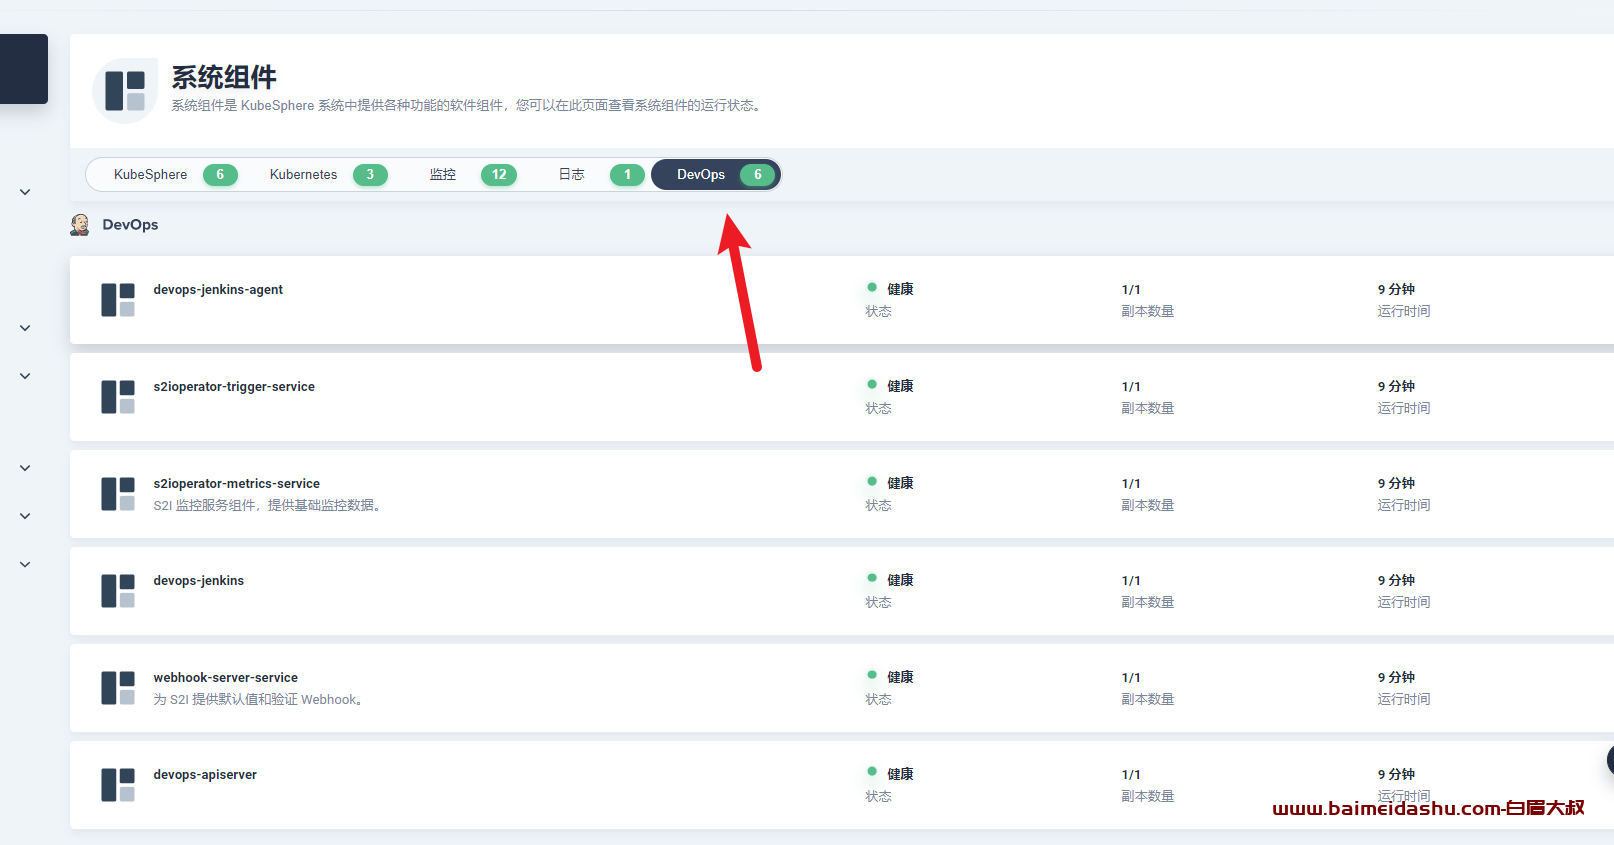Screen dimensions: 1614x845
Task: Click the 为 S2I 提供默认值和验证 Webhook description
Action: click(258, 699)
